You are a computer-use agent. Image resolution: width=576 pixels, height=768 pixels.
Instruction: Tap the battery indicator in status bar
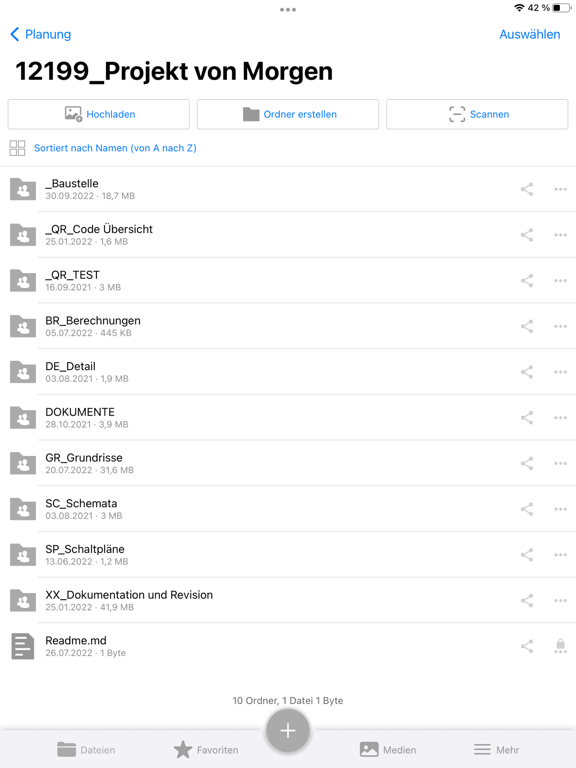click(562, 8)
